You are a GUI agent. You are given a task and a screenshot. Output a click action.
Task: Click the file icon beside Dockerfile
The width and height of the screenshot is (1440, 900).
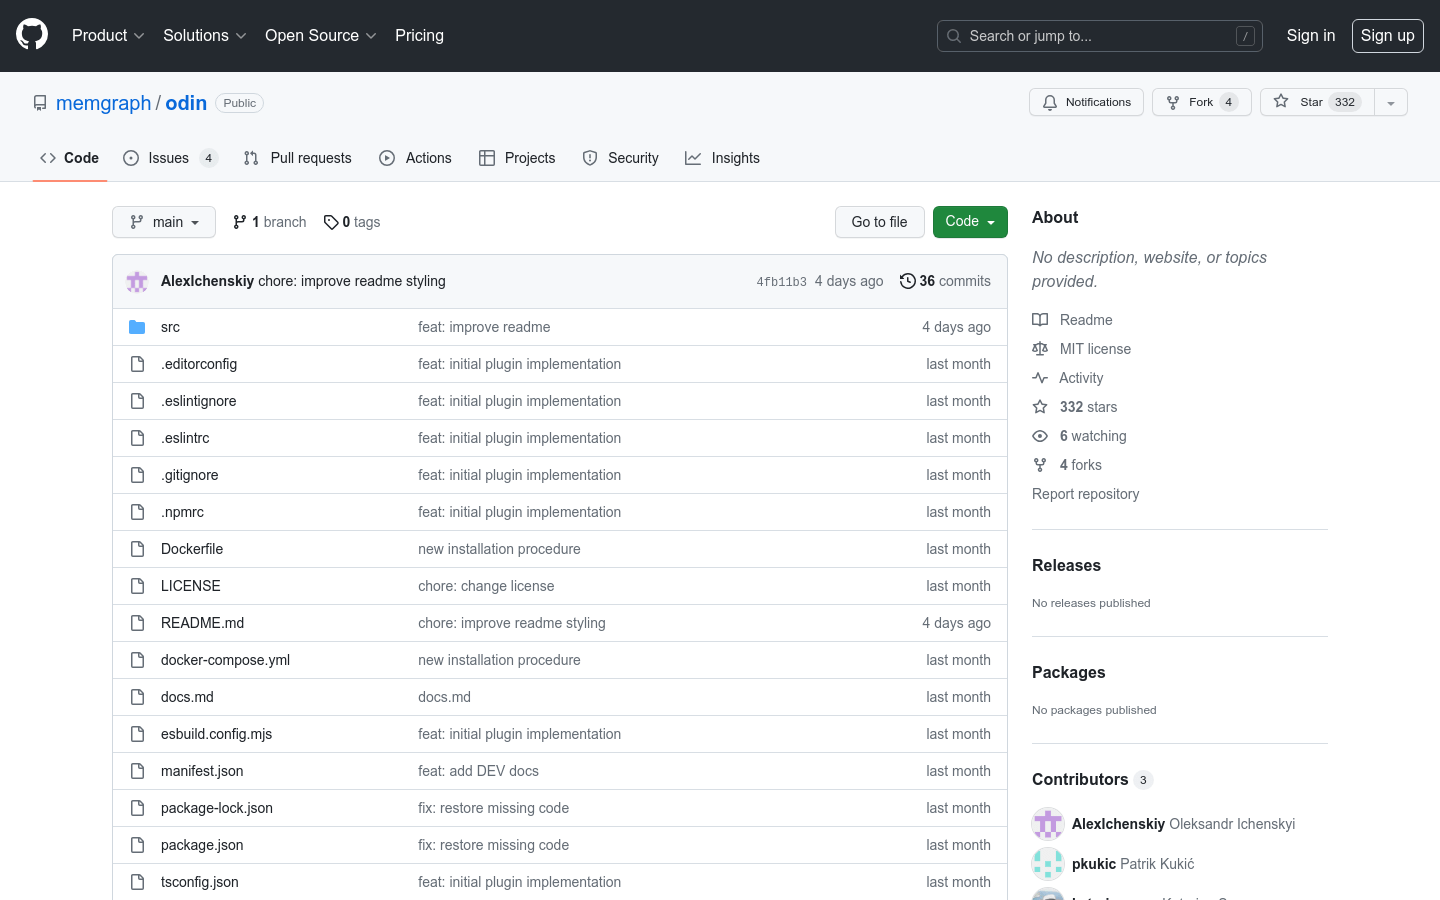pyautogui.click(x=137, y=549)
